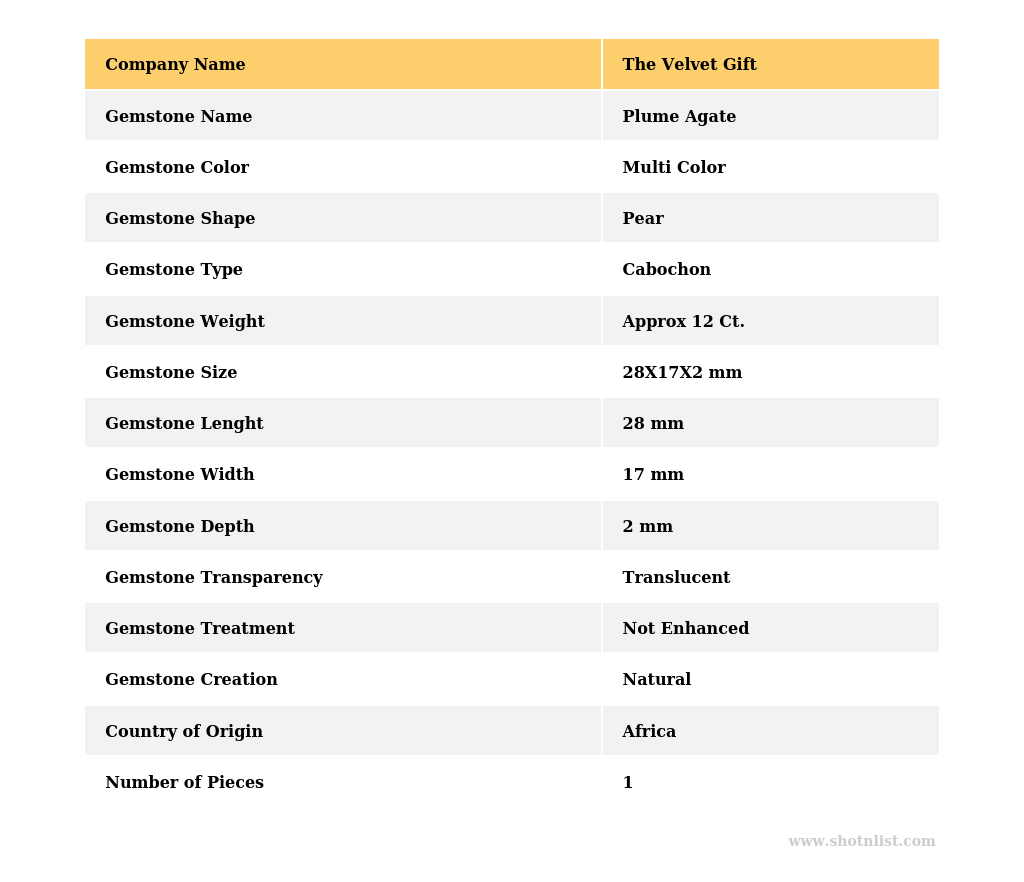
Task: Click the Gemstone Creation label
Action: [x=191, y=680]
